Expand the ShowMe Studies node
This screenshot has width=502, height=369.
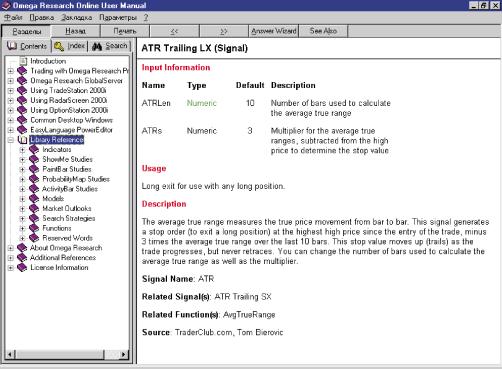point(22,159)
